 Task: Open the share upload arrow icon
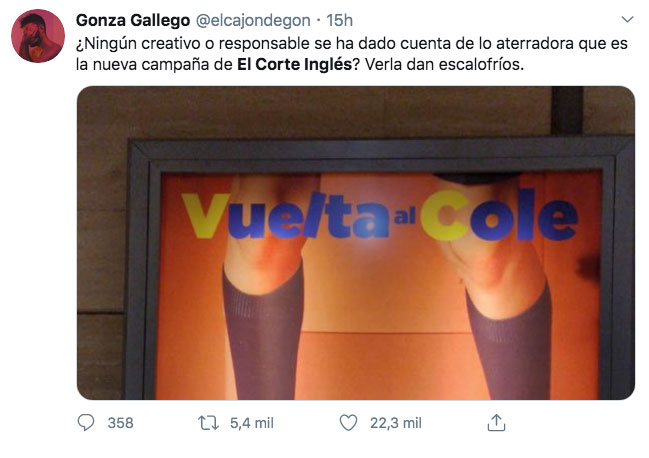[496, 423]
